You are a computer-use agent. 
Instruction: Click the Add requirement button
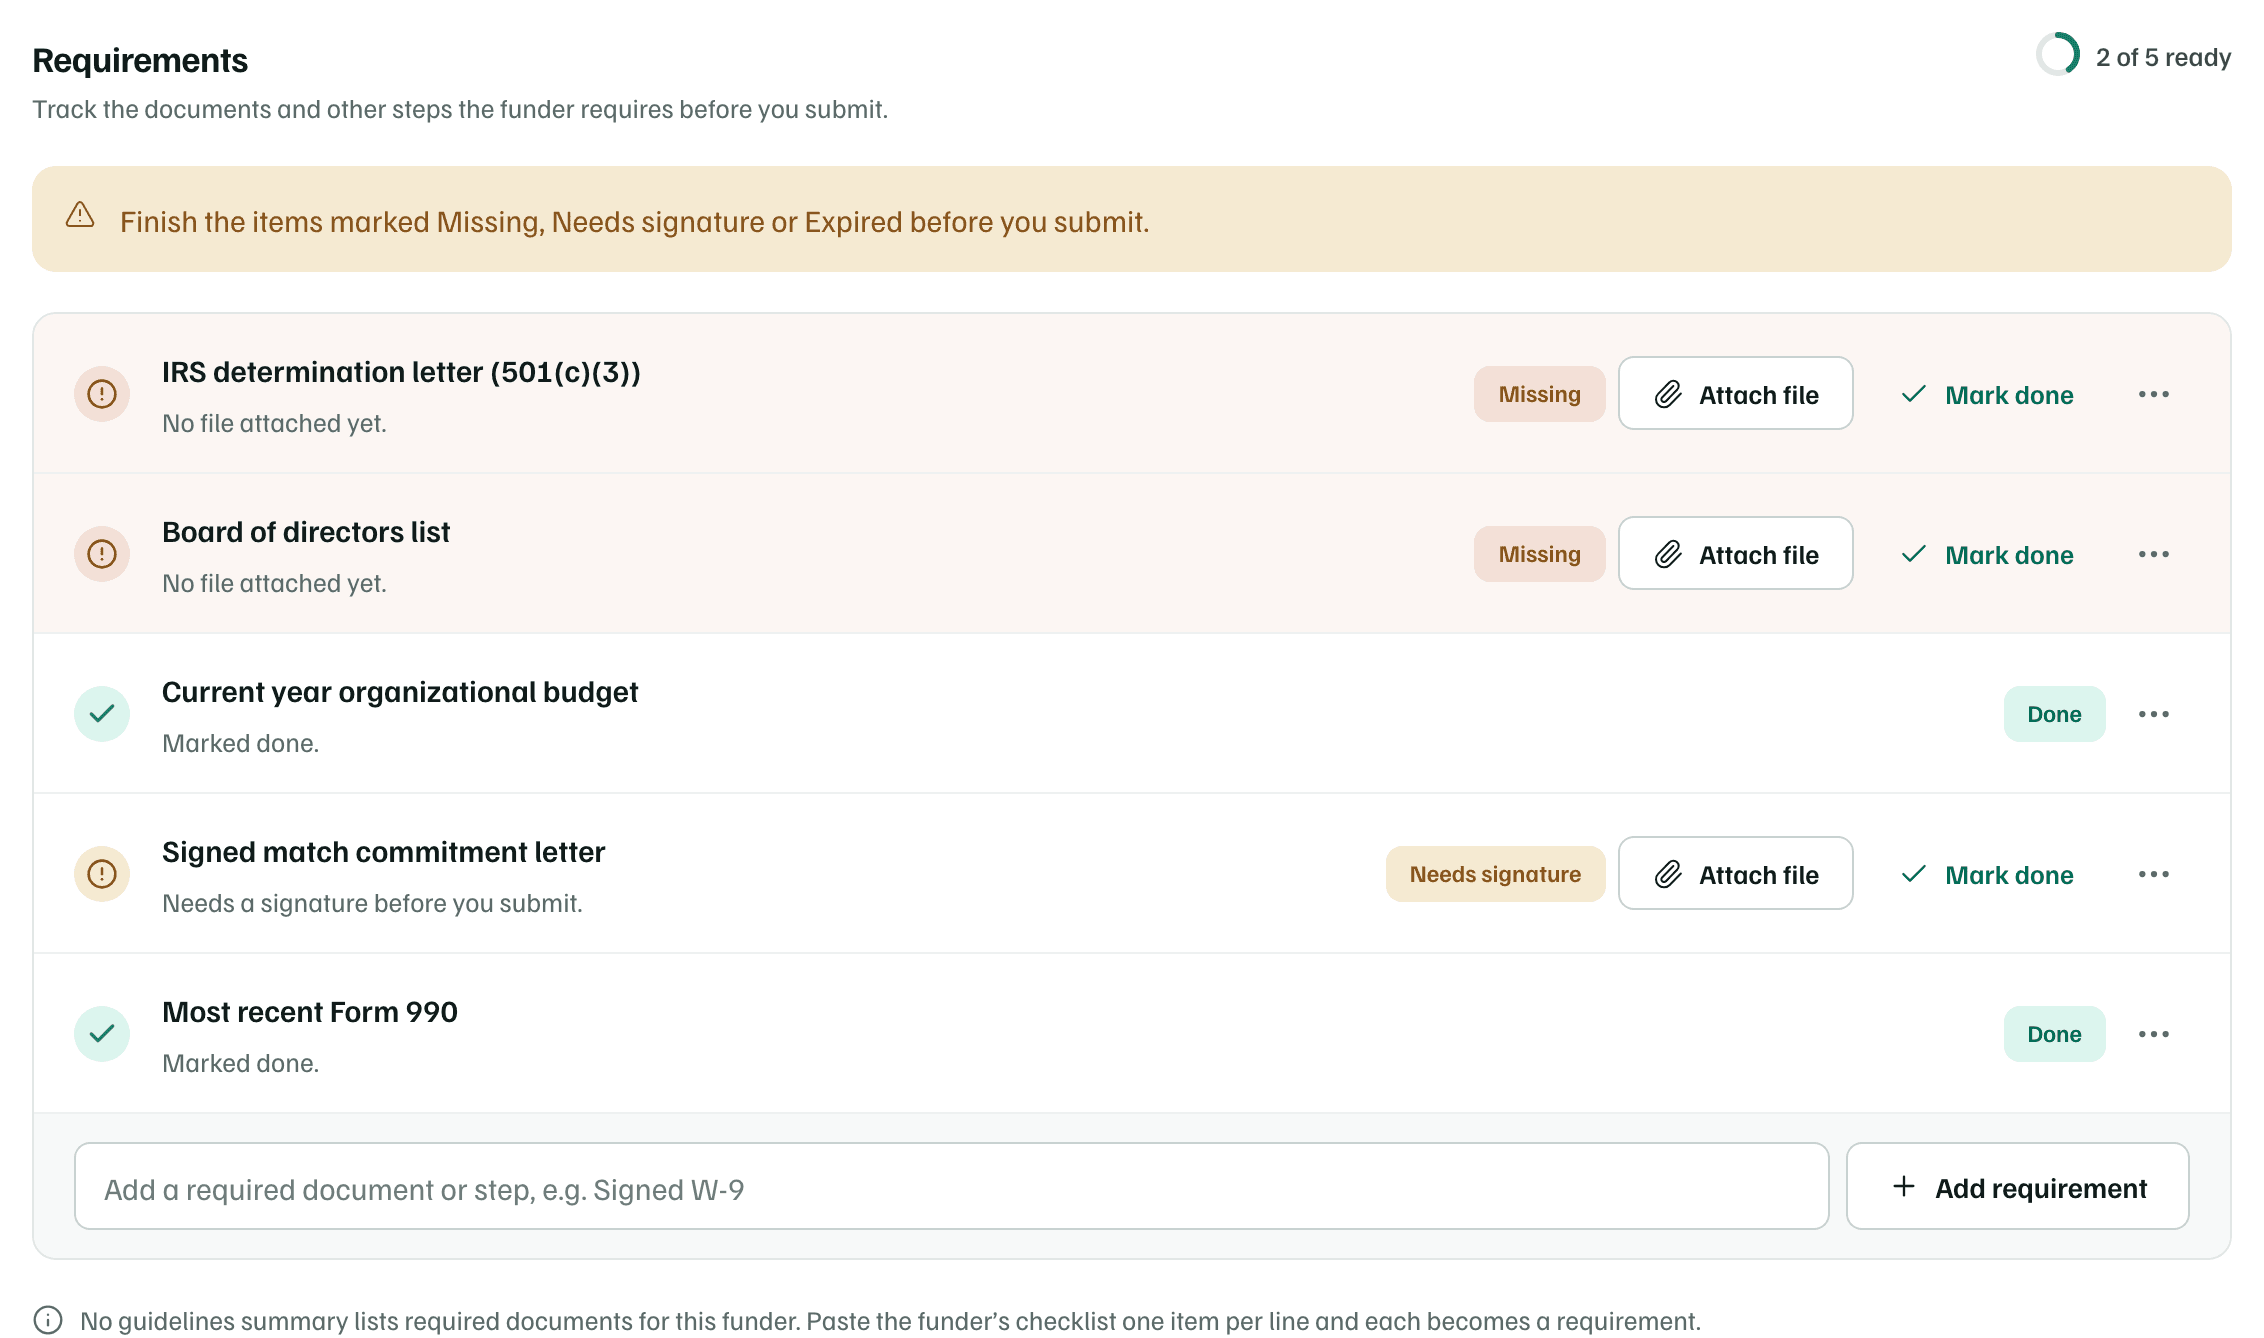(x=2017, y=1187)
